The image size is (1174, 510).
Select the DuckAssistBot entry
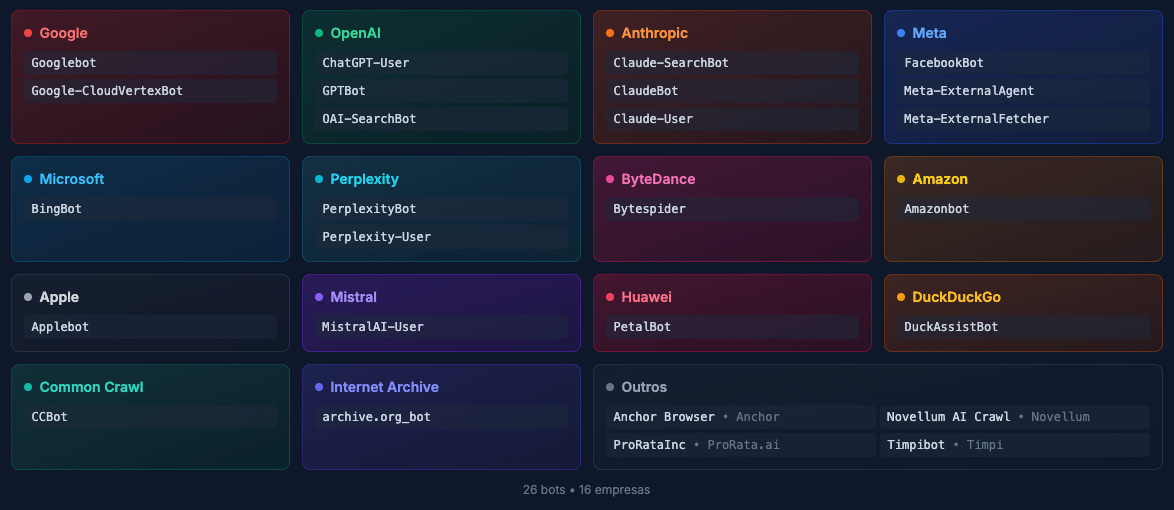pos(1024,327)
